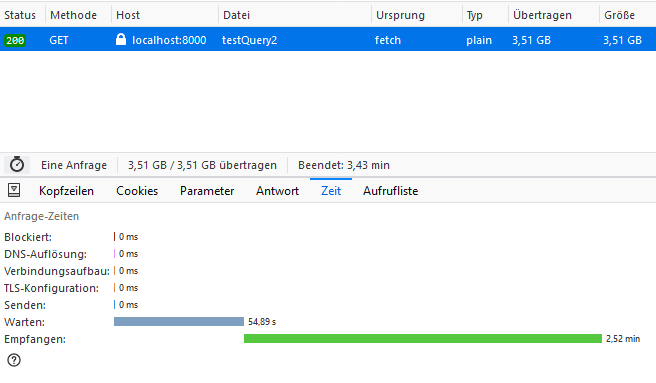
Task: Click the Verbindungsaufbau: timing label
Action: (x=57, y=271)
